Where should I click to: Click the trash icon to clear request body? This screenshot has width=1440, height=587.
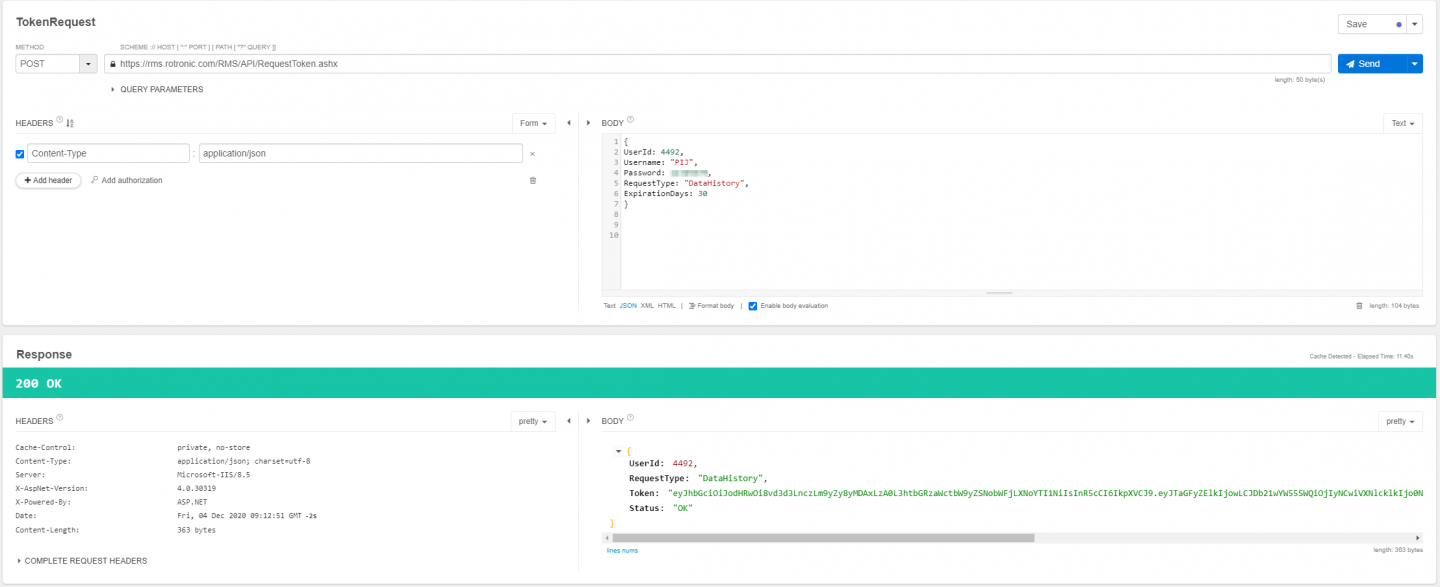click(x=1359, y=306)
